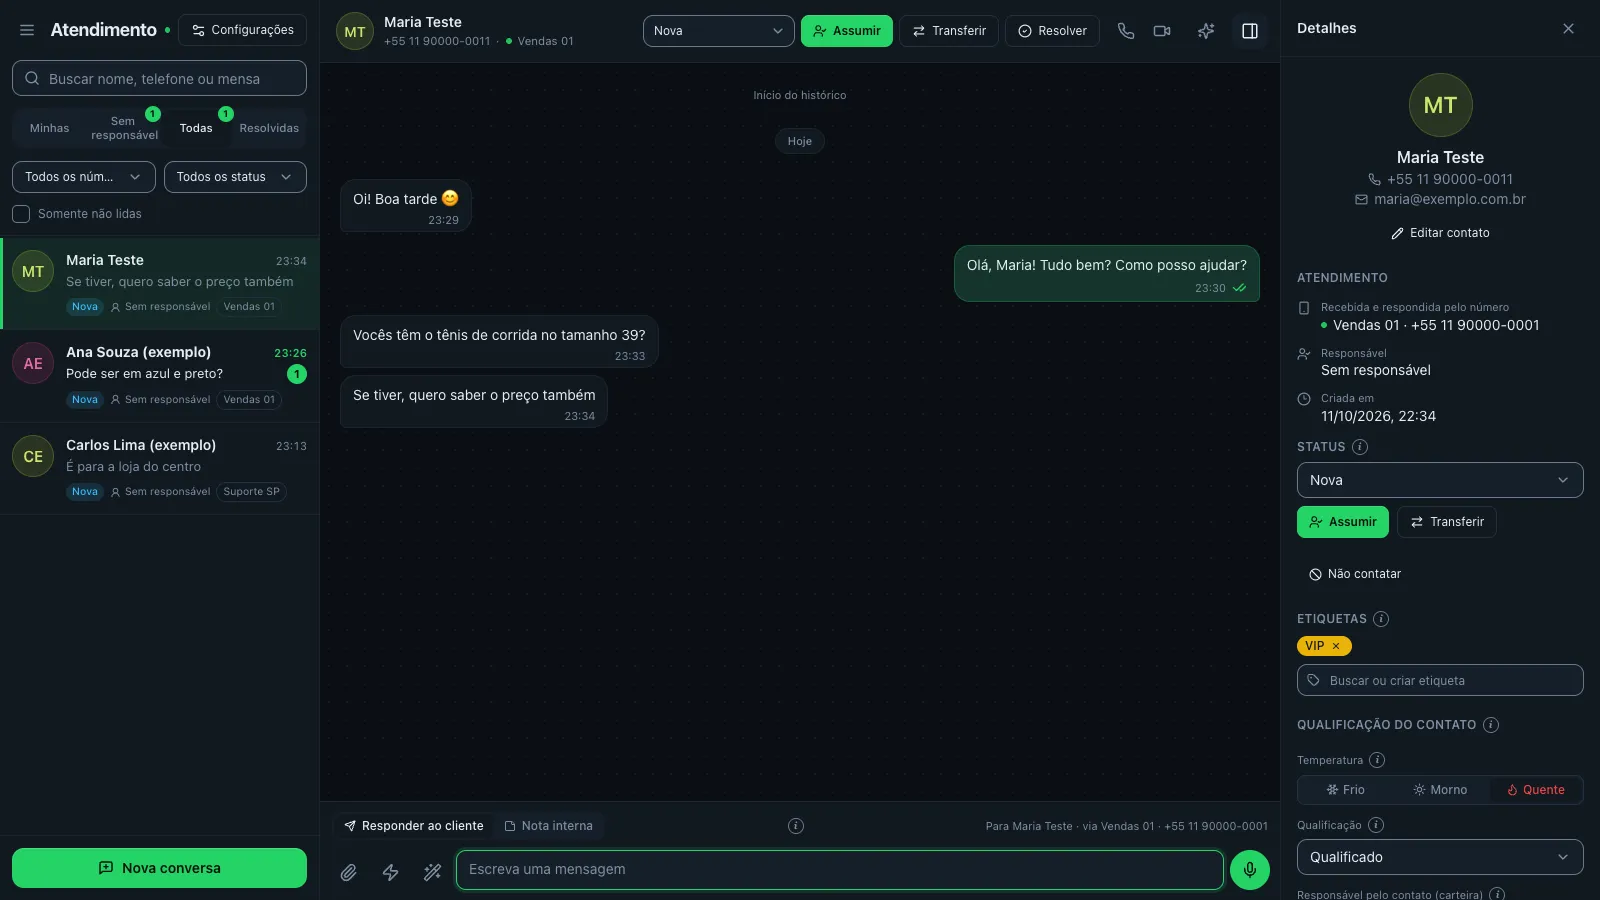Close the Detalhes panel
The width and height of the screenshot is (1600, 900).
(1568, 28)
